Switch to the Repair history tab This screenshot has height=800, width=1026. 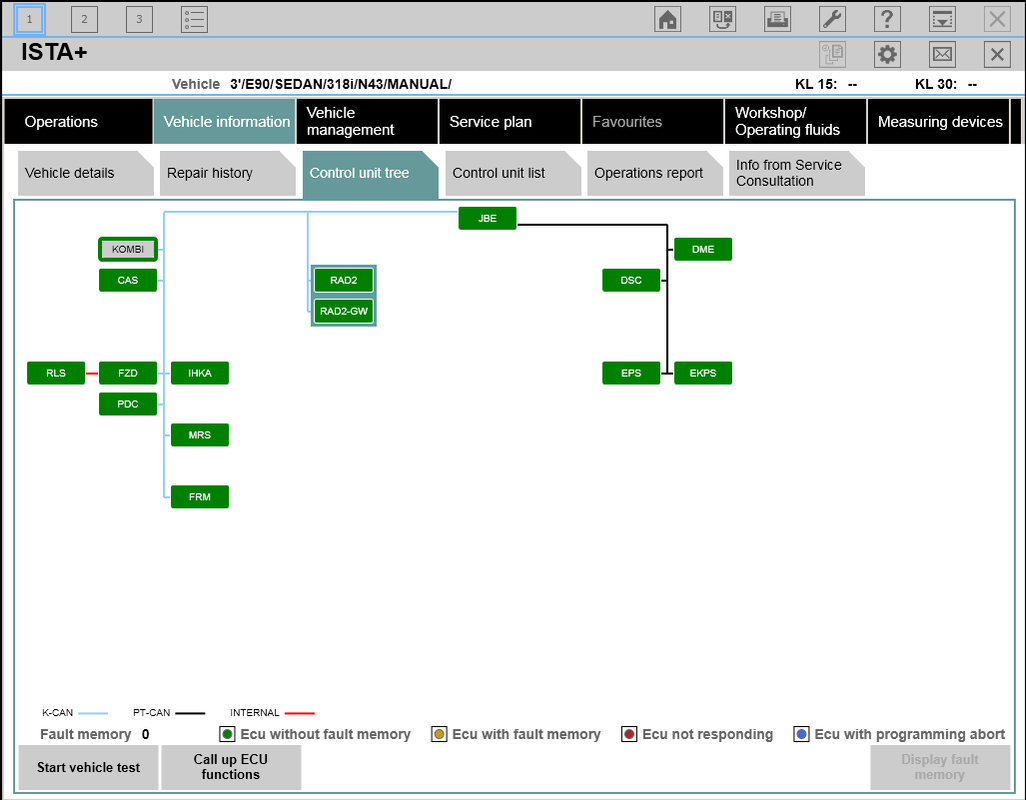[x=228, y=173]
